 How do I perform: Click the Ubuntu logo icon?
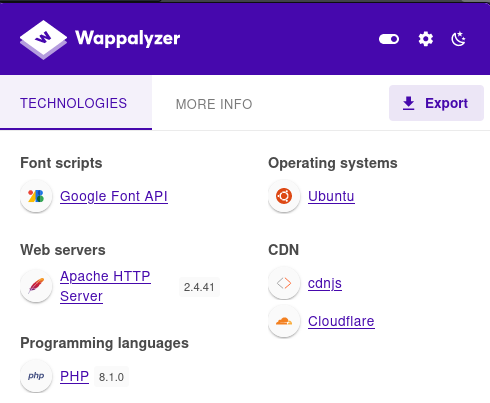click(284, 196)
